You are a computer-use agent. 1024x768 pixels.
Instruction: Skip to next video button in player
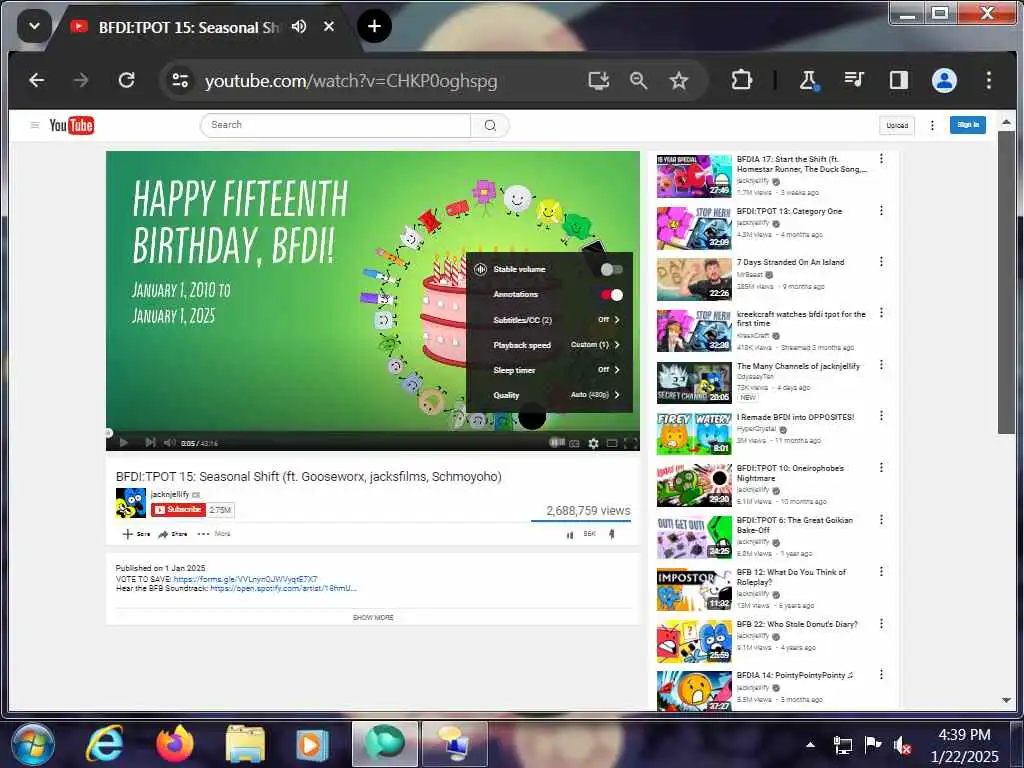coord(150,442)
